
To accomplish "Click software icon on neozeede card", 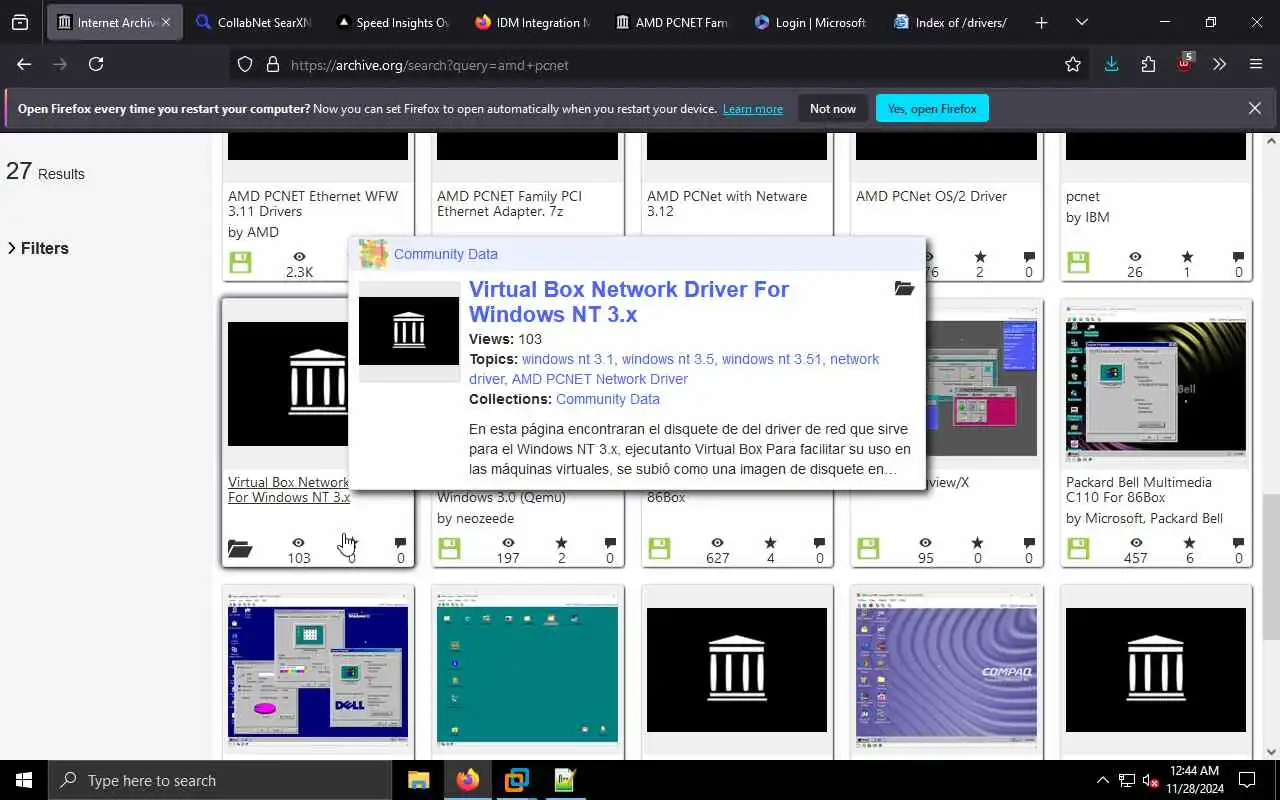I will click(449, 548).
